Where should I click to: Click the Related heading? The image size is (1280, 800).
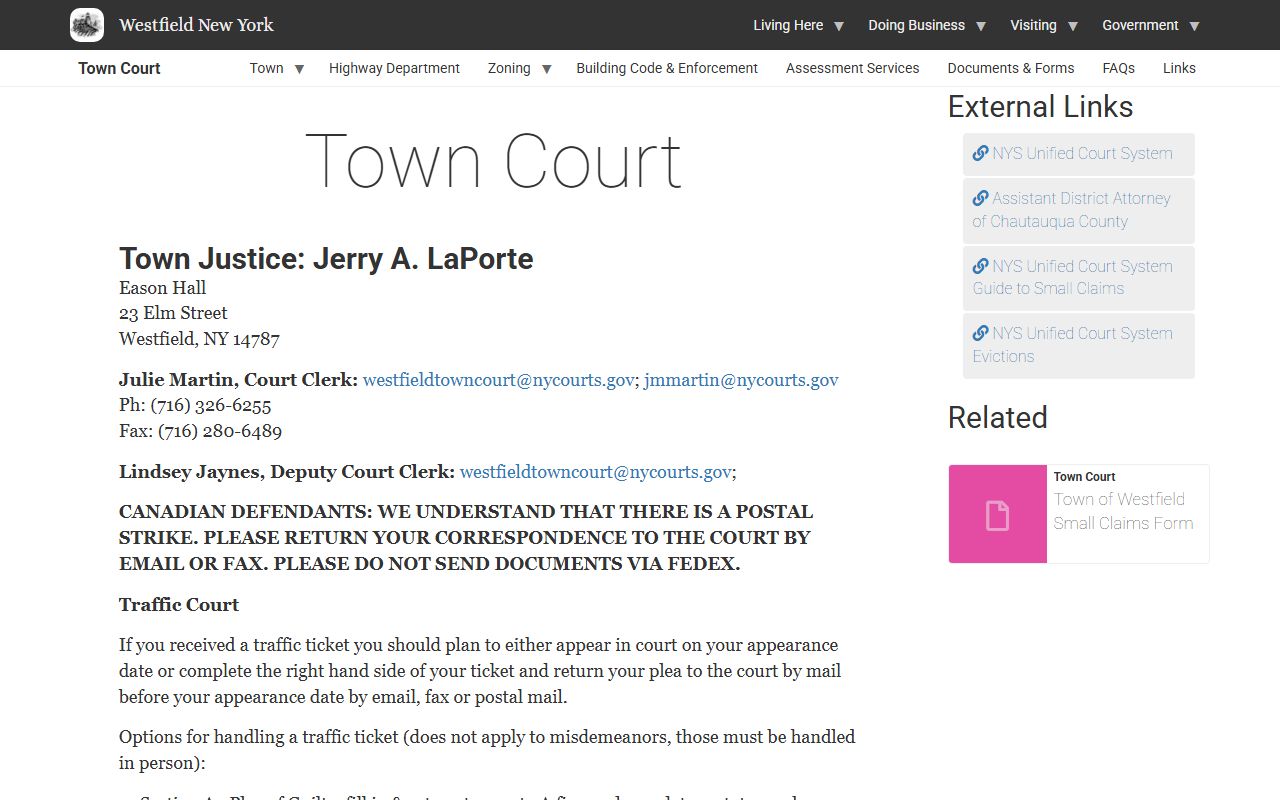pos(997,417)
